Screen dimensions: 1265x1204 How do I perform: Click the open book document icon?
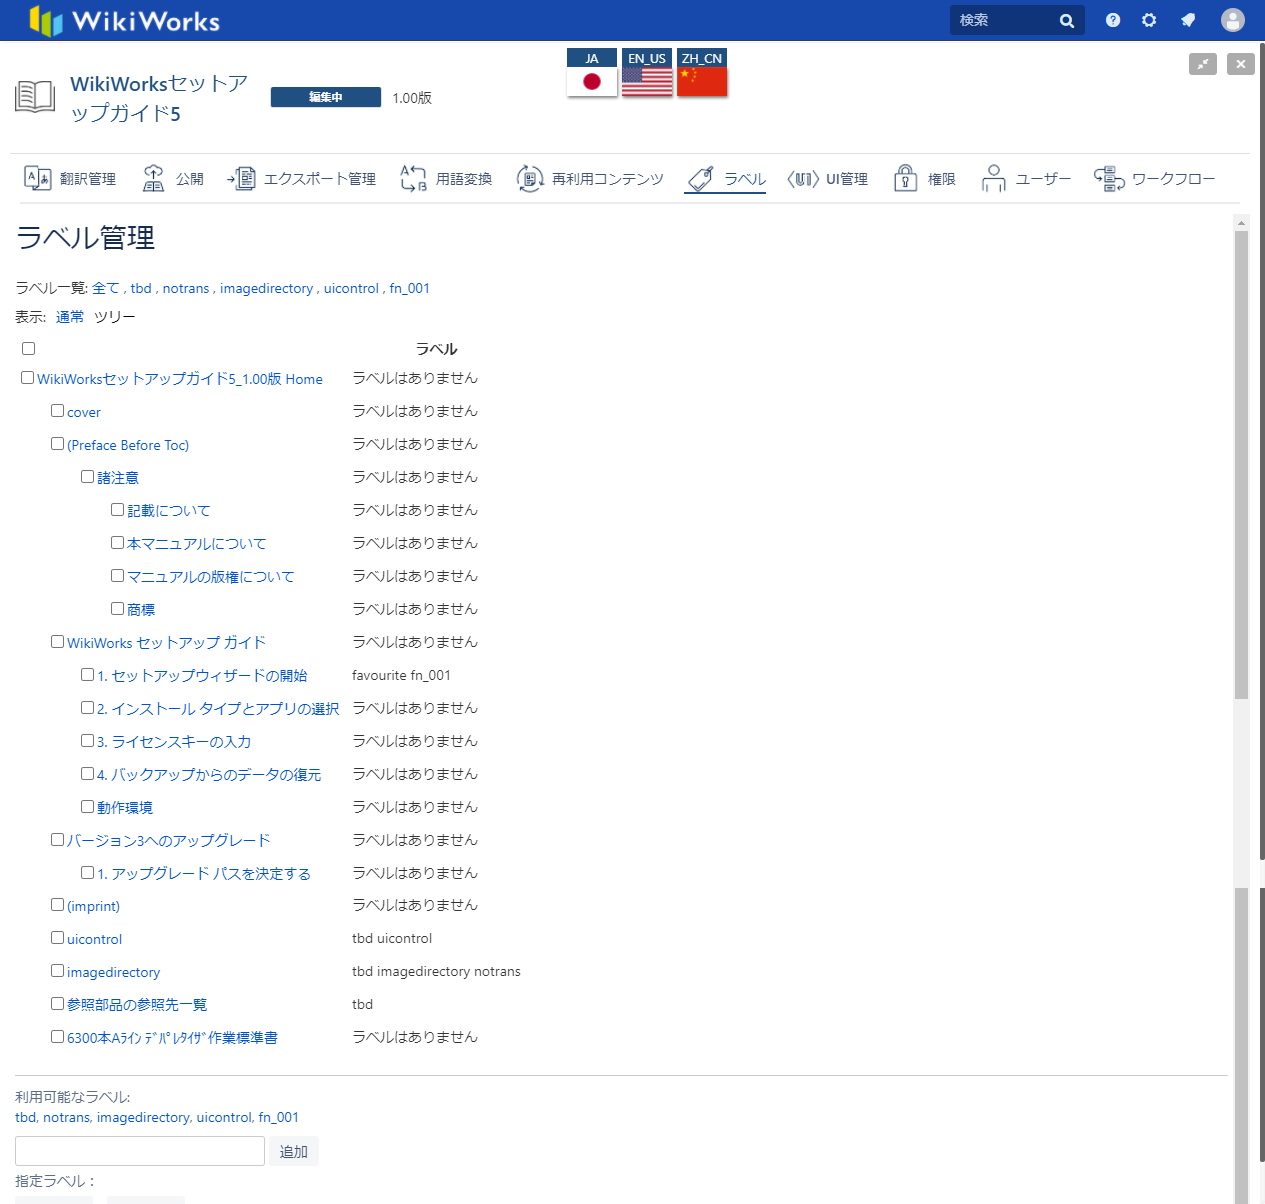pos(35,97)
